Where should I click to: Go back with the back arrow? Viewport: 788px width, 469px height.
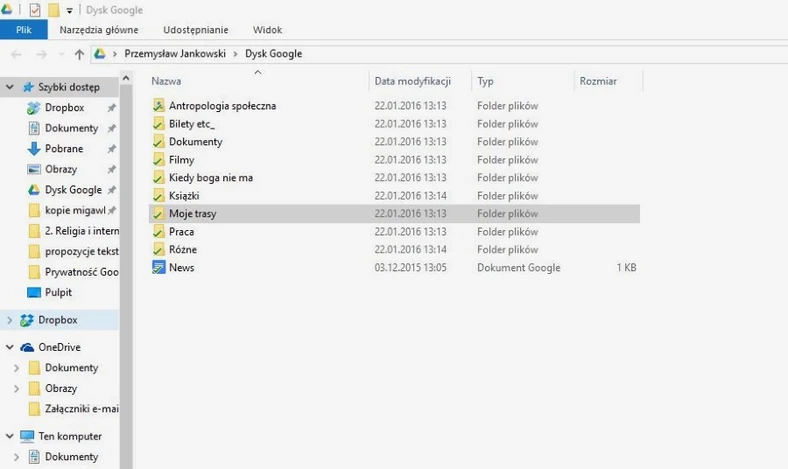point(16,54)
